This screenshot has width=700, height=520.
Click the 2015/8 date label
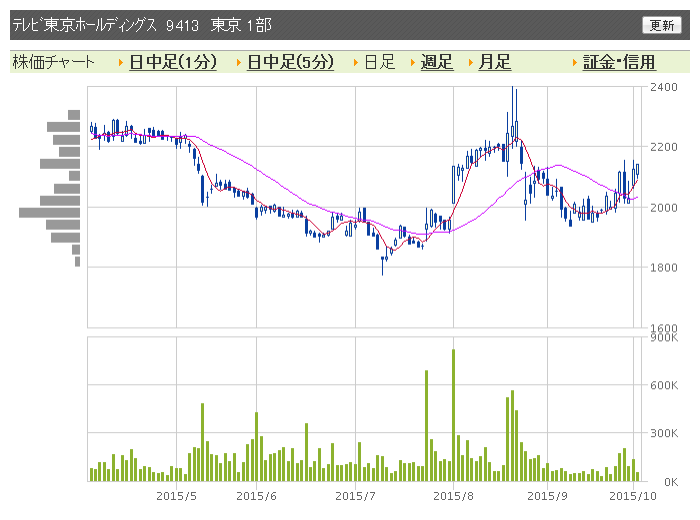point(454,496)
